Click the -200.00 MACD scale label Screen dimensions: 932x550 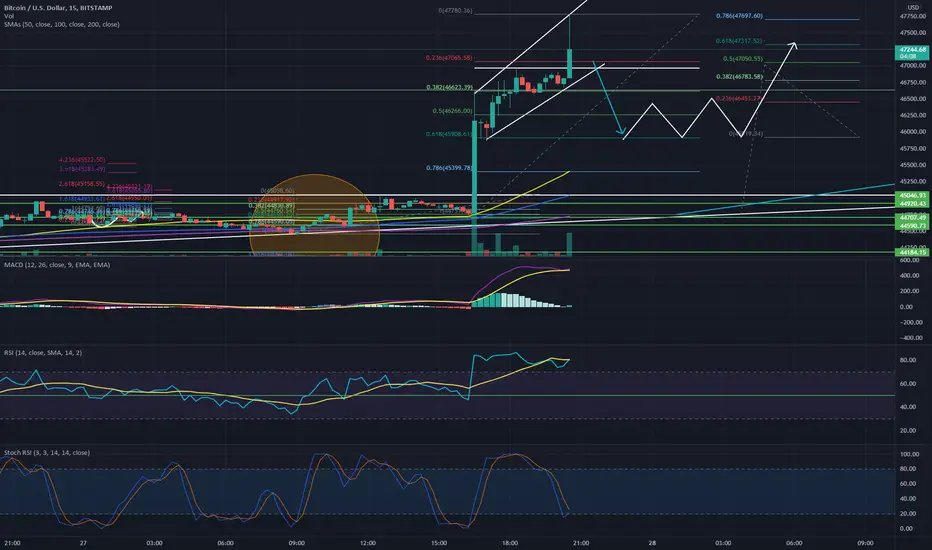coord(909,322)
